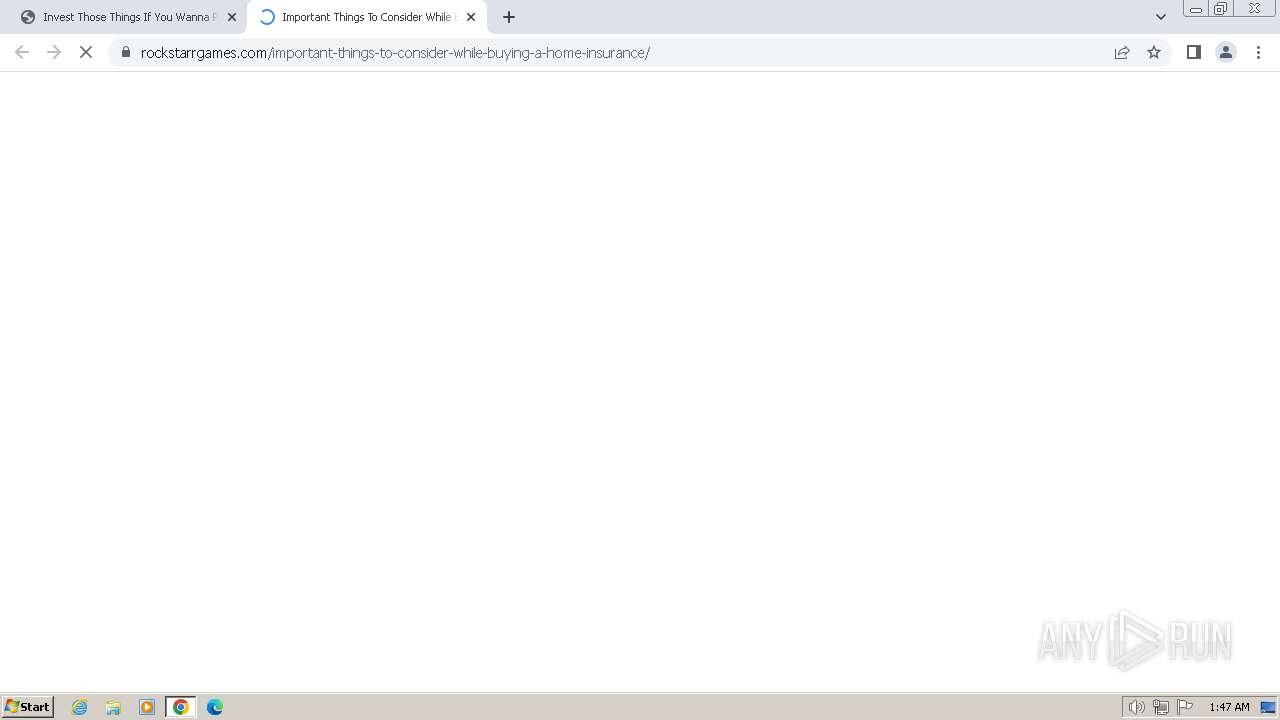Minimize the Chrome window
This screenshot has height=720, width=1280.
tap(1195, 9)
